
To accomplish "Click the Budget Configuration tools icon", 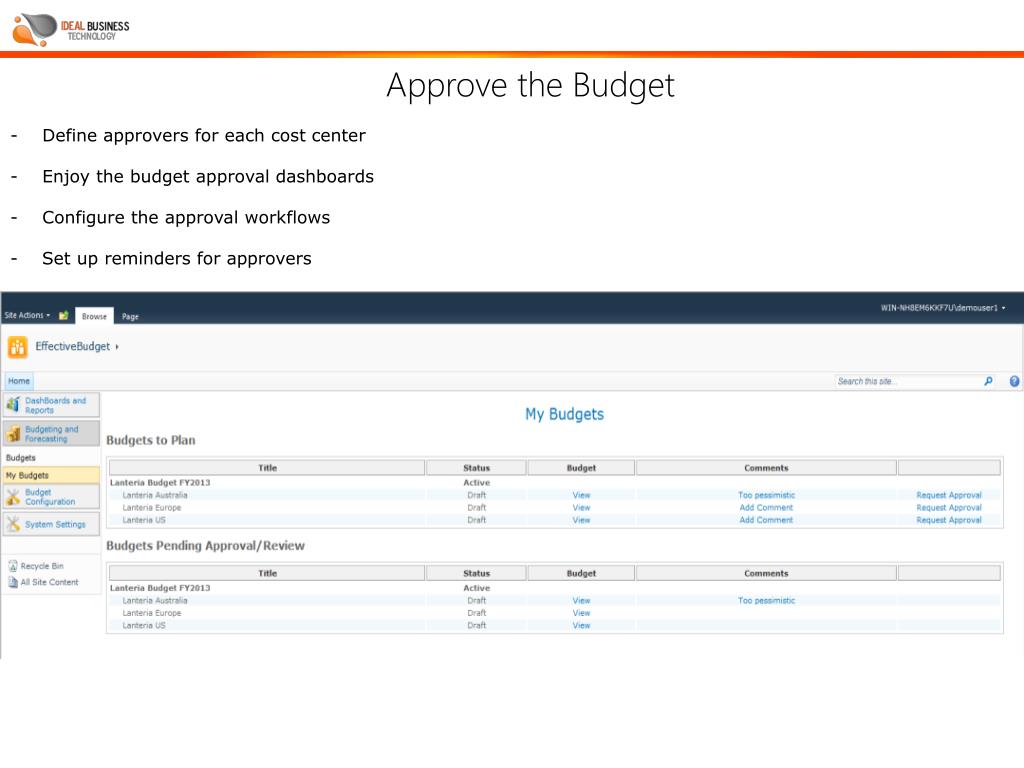I will (13, 497).
